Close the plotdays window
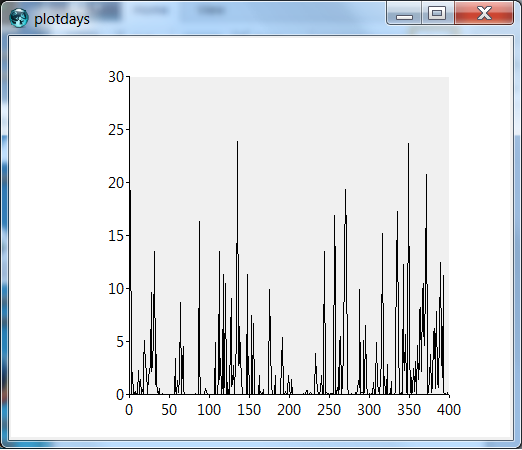 coord(484,13)
